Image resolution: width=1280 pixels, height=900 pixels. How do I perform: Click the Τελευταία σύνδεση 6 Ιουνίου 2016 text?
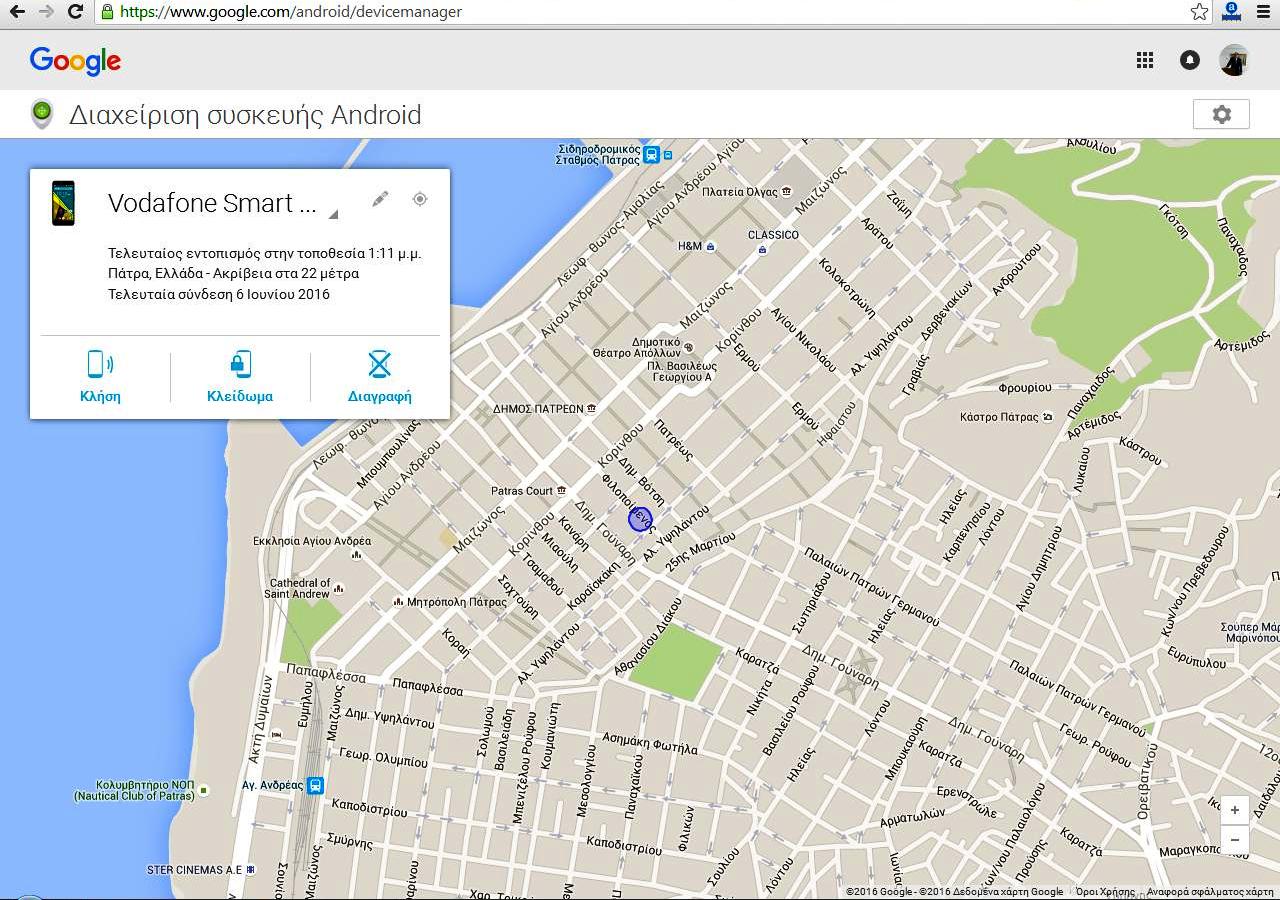pos(219,294)
